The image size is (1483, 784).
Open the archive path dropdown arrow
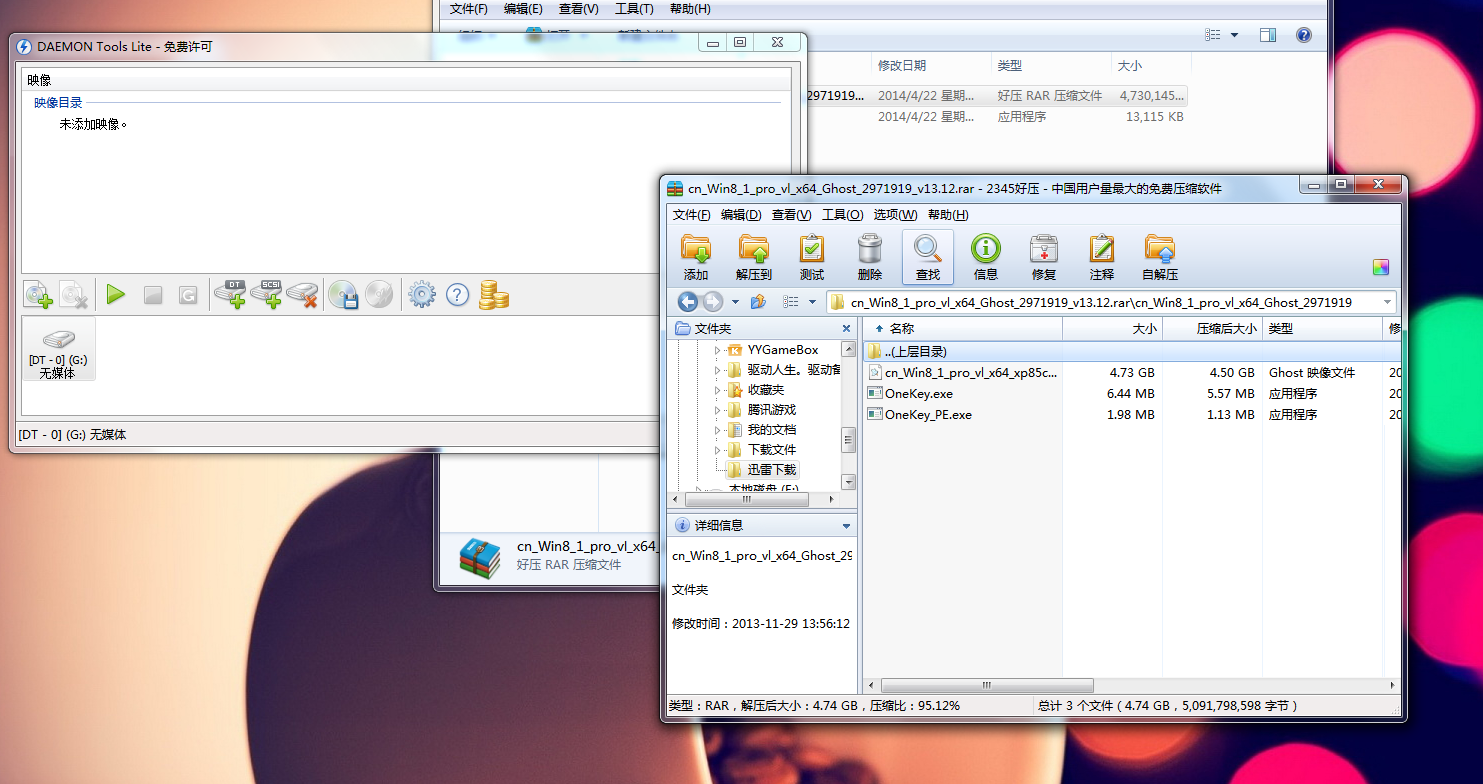[x=1388, y=302]
